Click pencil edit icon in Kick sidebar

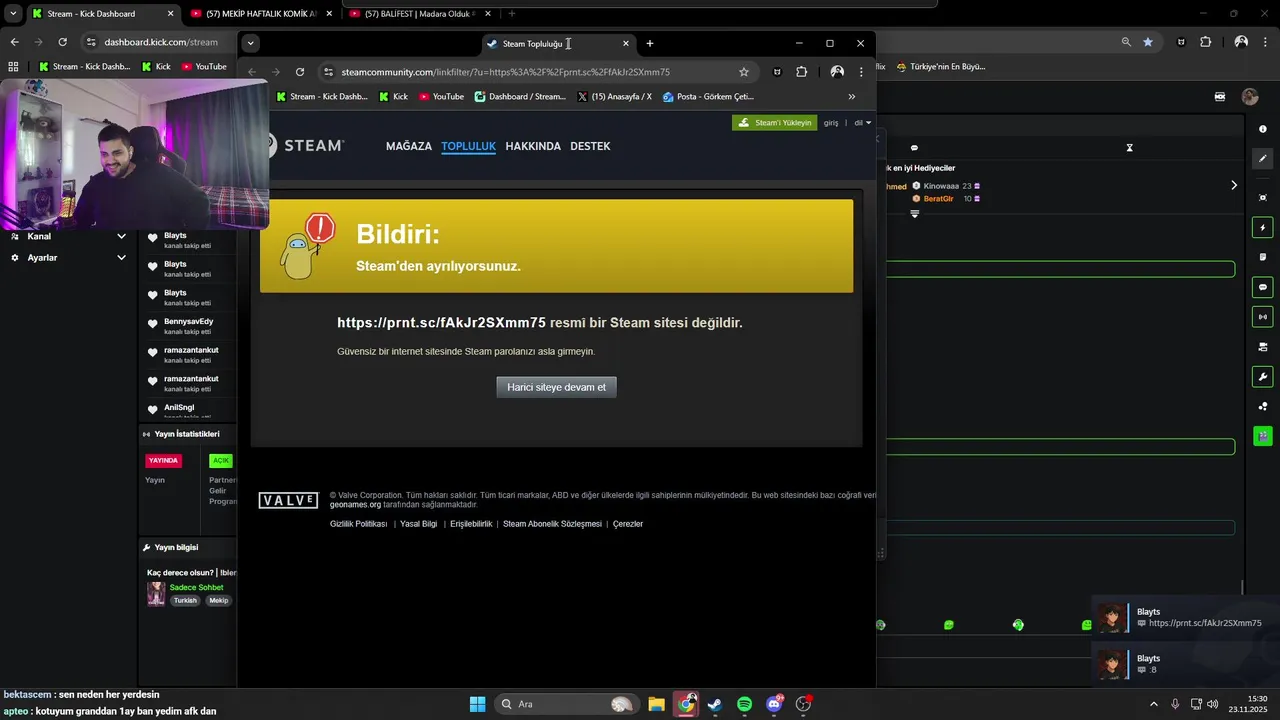(1263, 159)
